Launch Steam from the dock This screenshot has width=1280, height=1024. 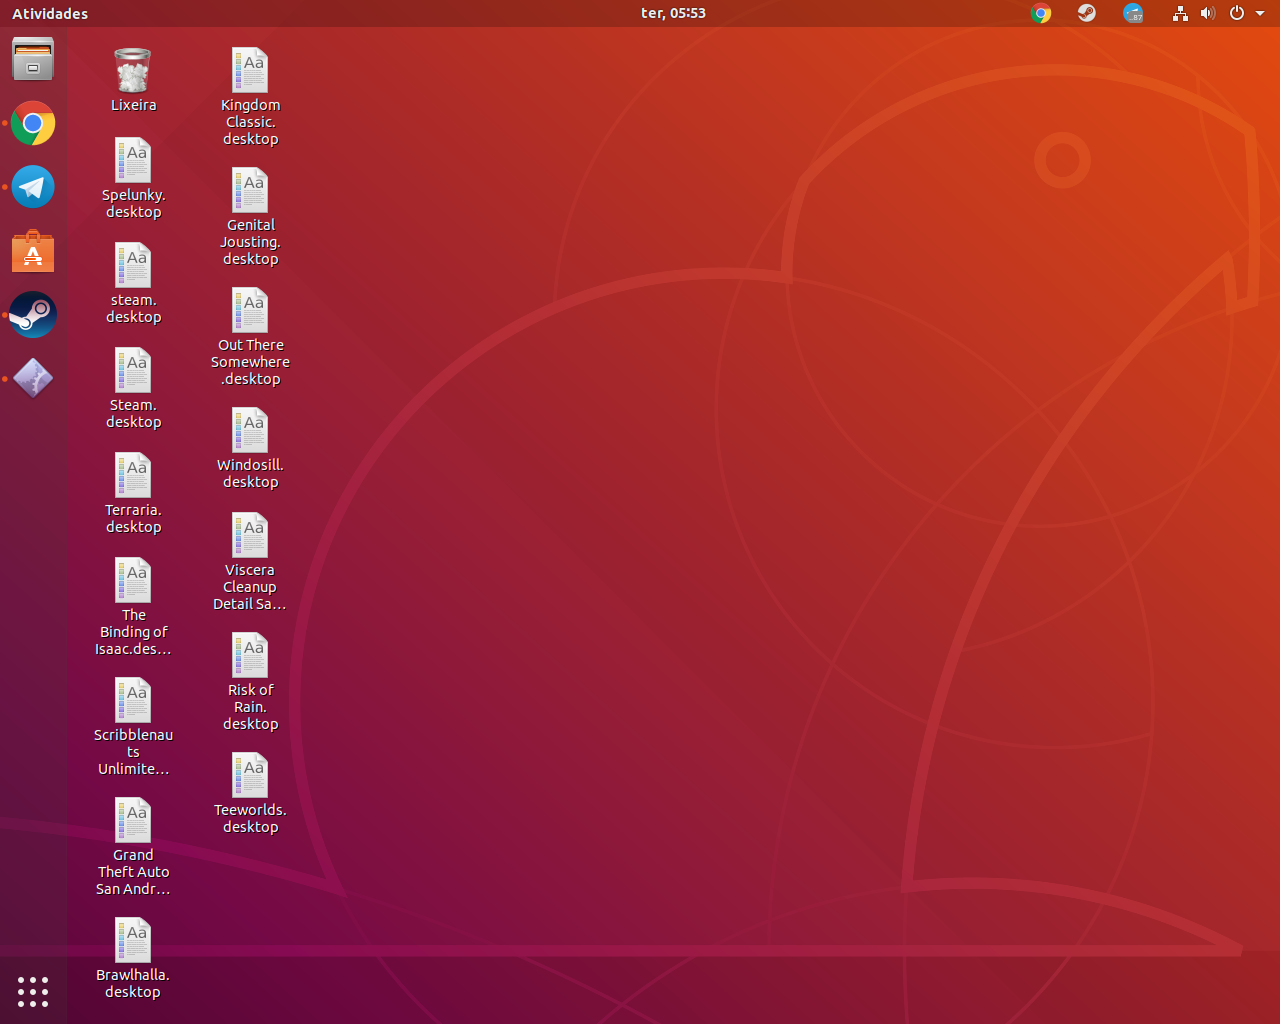(x=33, y=315)
